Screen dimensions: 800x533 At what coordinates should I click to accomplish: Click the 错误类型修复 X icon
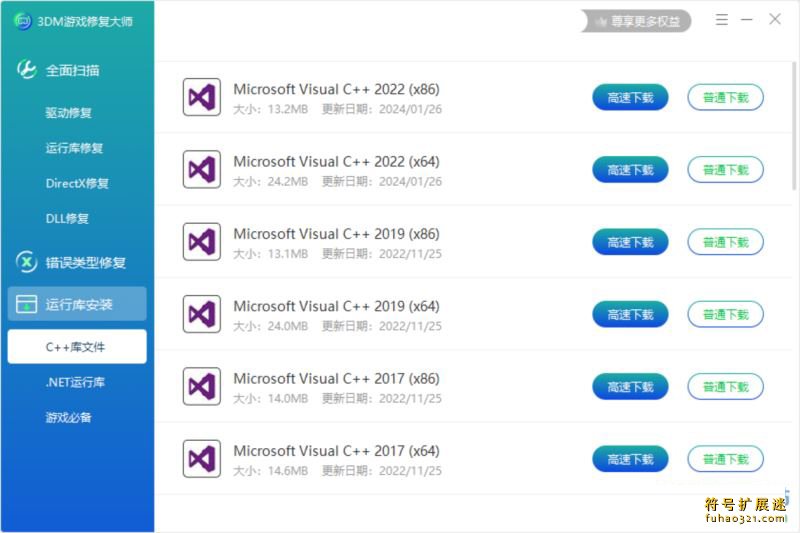pyautogui.click(x=27, y=262)
